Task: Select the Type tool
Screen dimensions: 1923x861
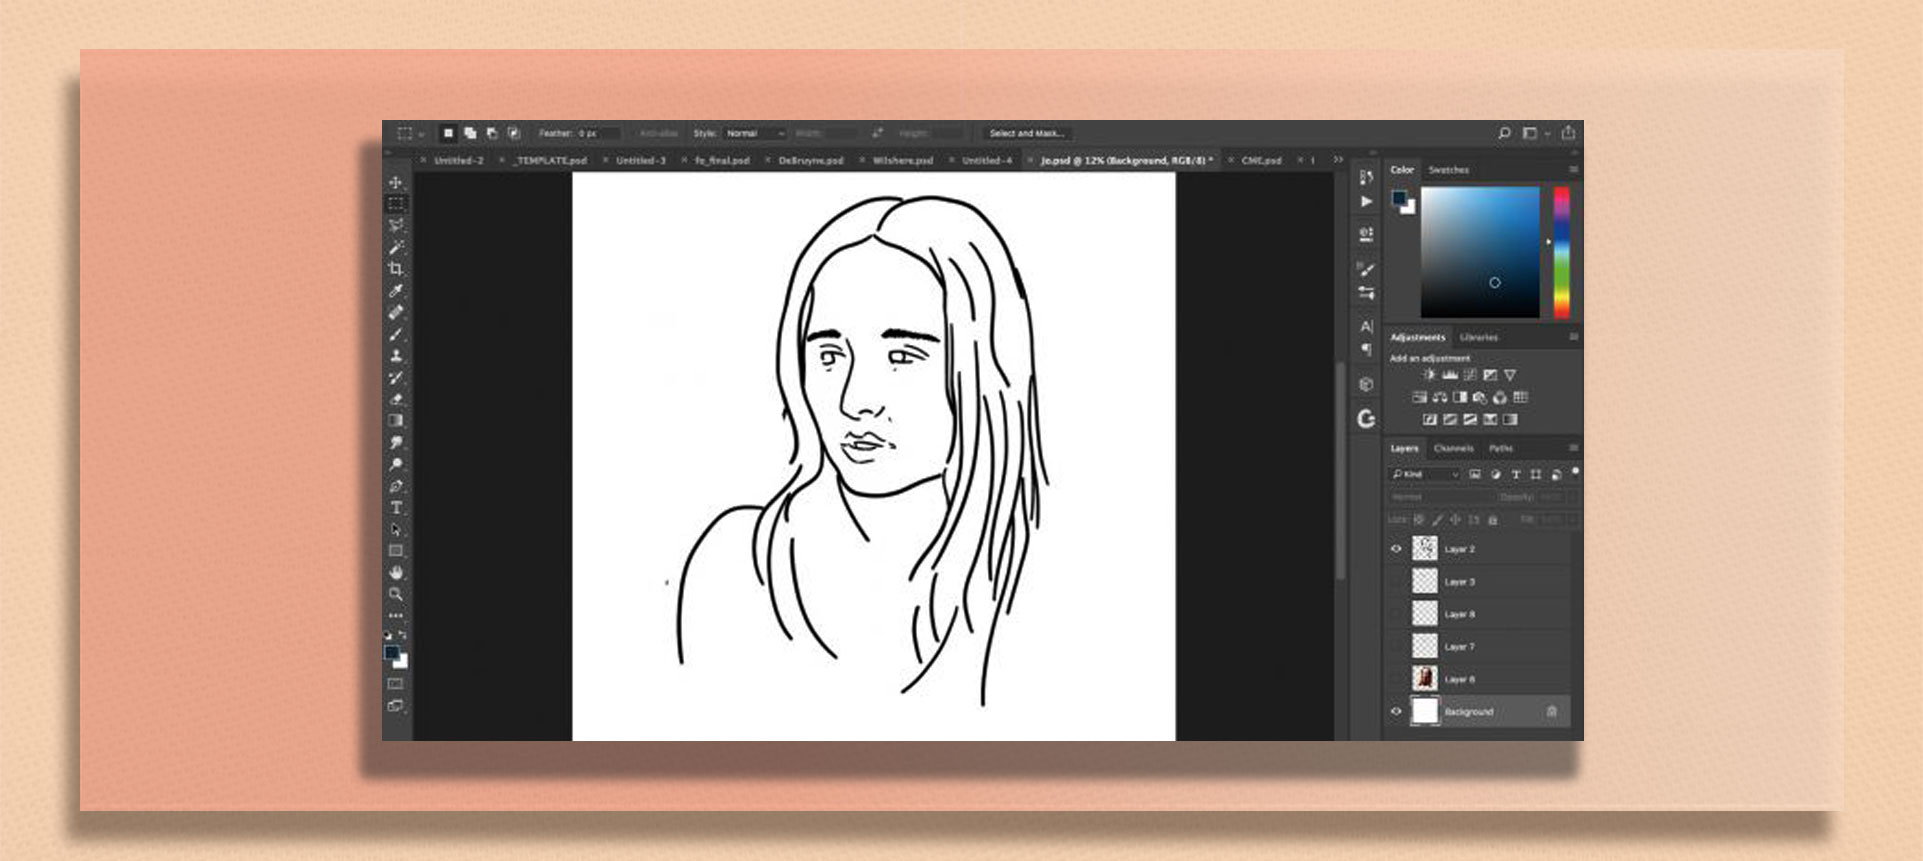Action: point(396,508)
